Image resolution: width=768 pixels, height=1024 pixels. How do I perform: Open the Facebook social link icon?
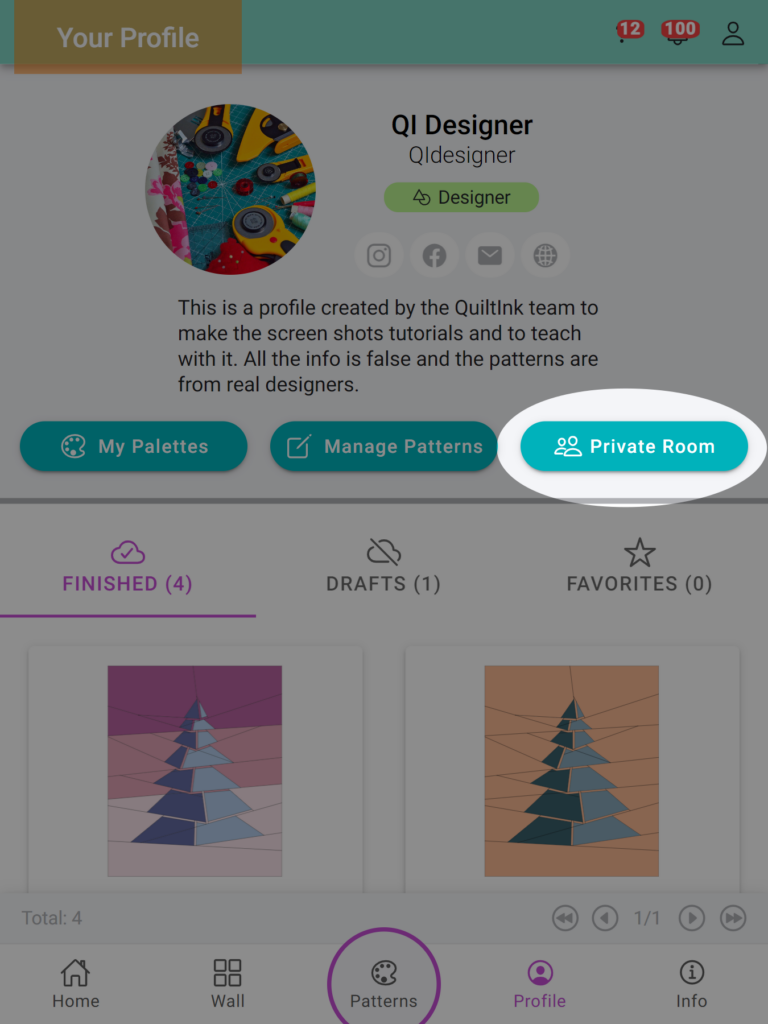[434, 255]
